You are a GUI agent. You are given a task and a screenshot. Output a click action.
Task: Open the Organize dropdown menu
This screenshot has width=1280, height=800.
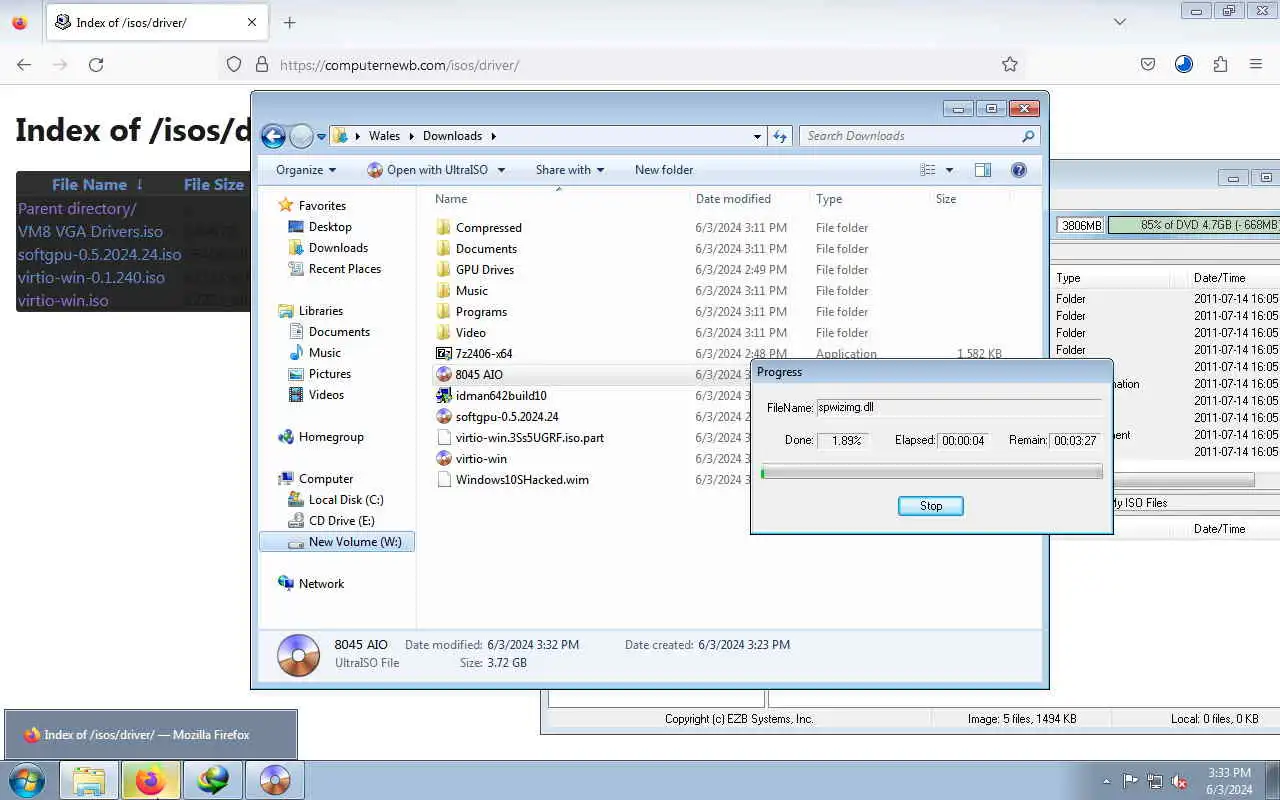pos(306,170)
